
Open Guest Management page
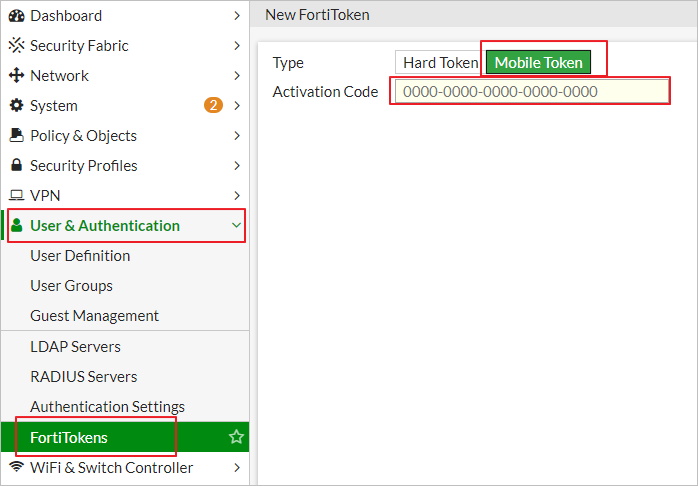click(94, 316)
